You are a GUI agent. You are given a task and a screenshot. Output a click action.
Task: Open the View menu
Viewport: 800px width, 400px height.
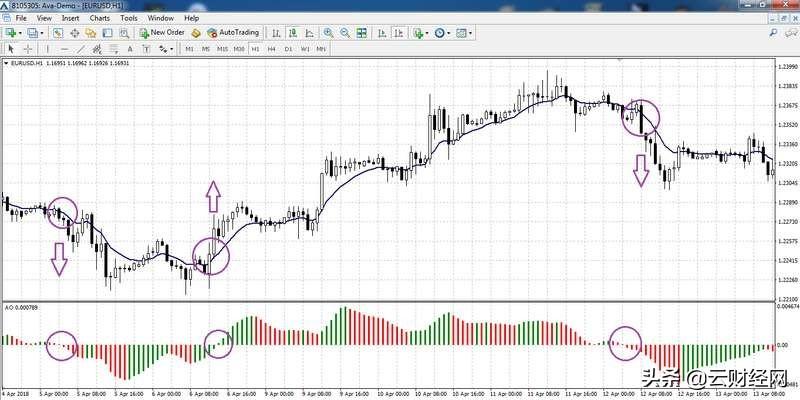[x=44, y=18]
